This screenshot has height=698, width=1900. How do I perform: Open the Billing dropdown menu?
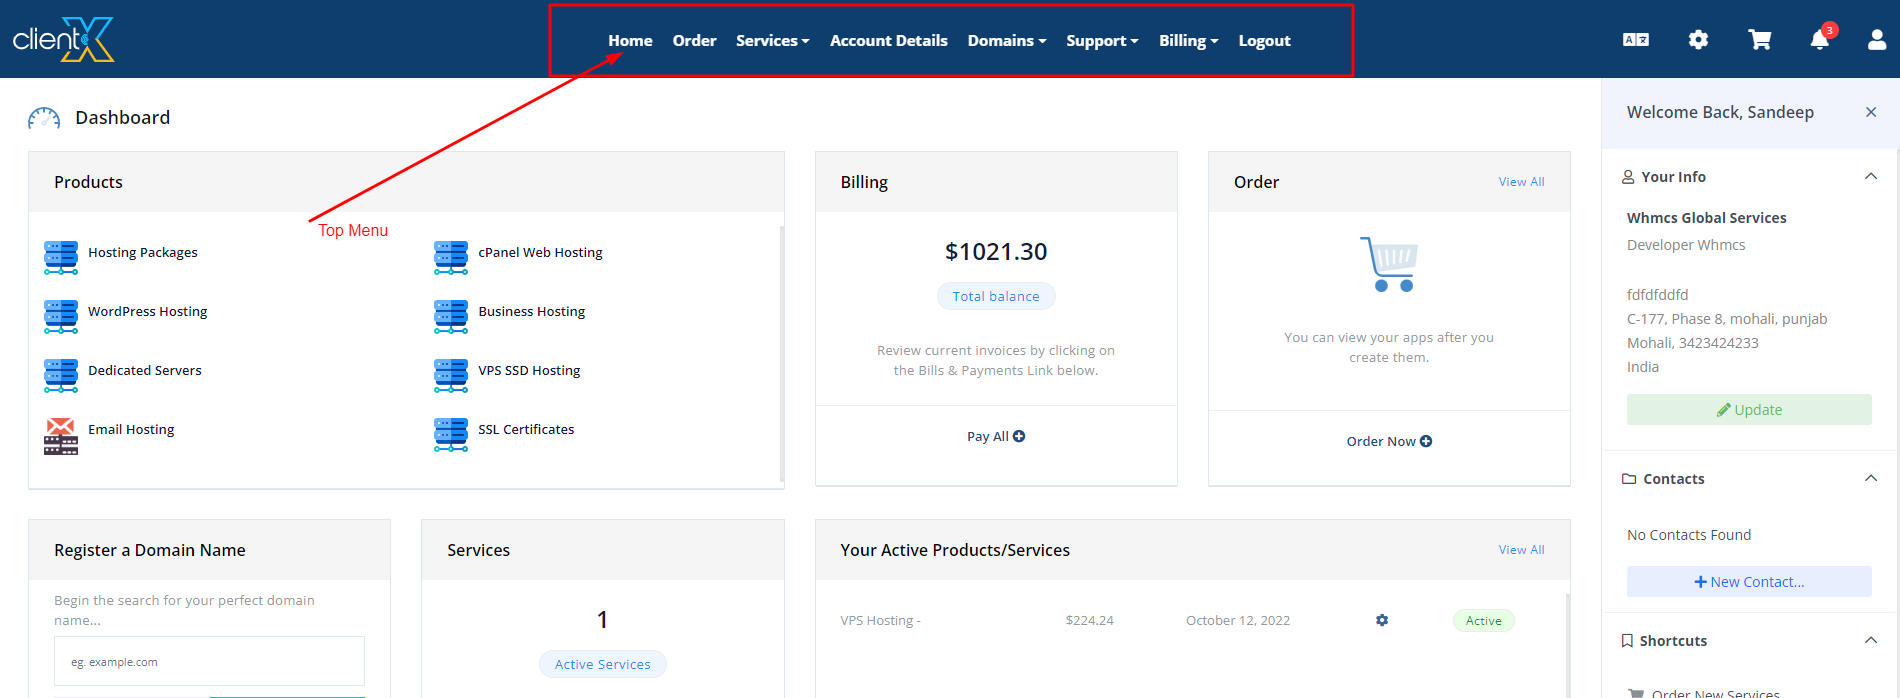coord(1188,41)
